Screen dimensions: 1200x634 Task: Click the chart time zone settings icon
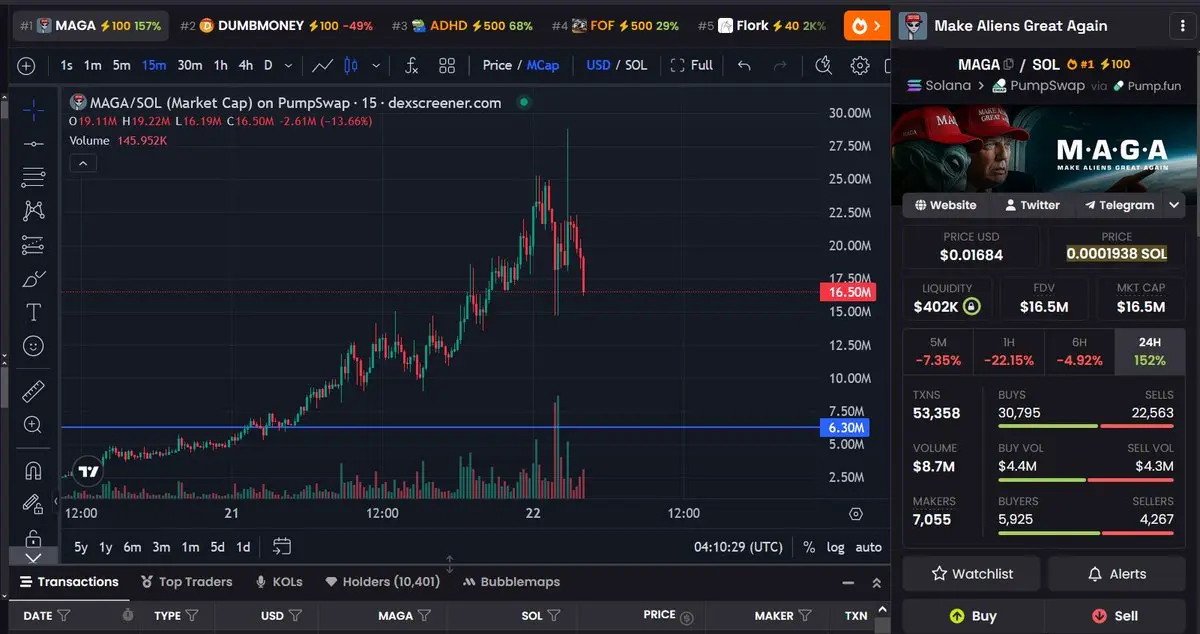855,514
